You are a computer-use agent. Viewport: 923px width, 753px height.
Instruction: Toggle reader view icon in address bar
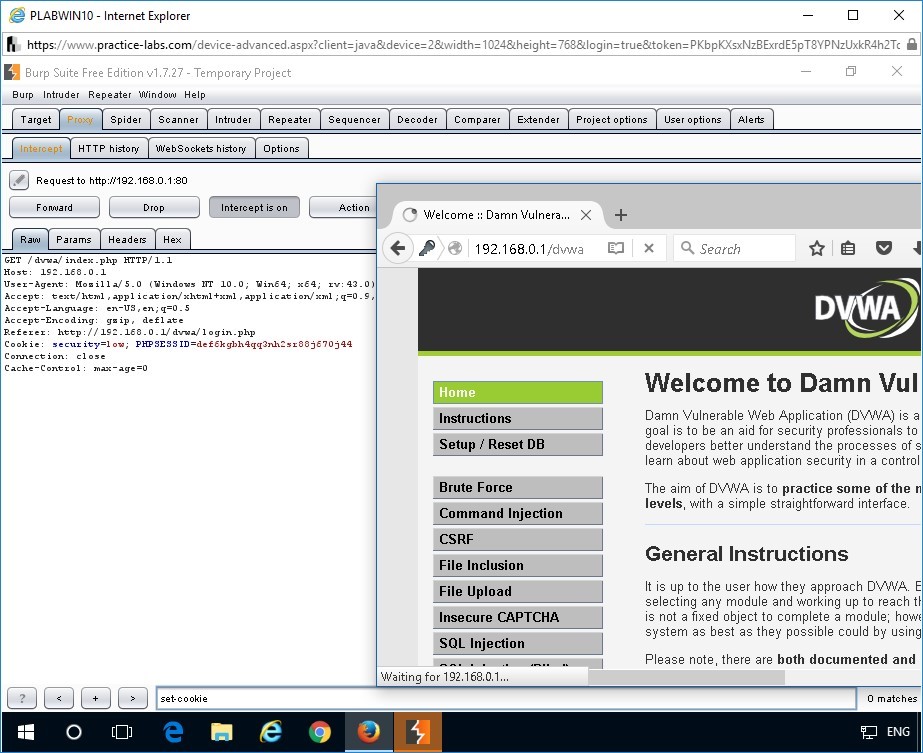click(616, 249)
